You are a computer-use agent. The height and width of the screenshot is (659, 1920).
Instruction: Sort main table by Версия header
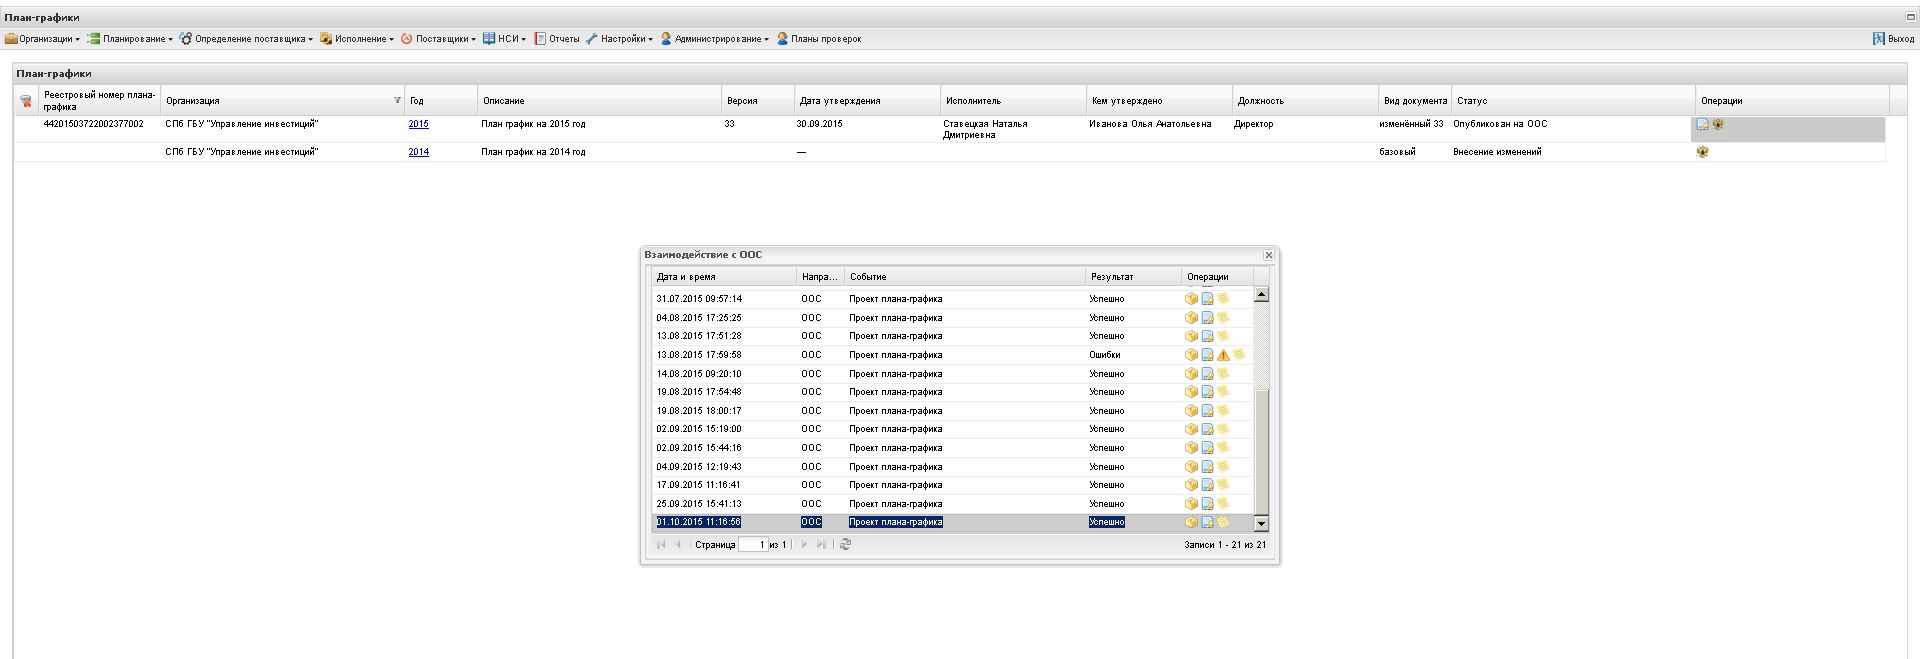click(757, 101)
